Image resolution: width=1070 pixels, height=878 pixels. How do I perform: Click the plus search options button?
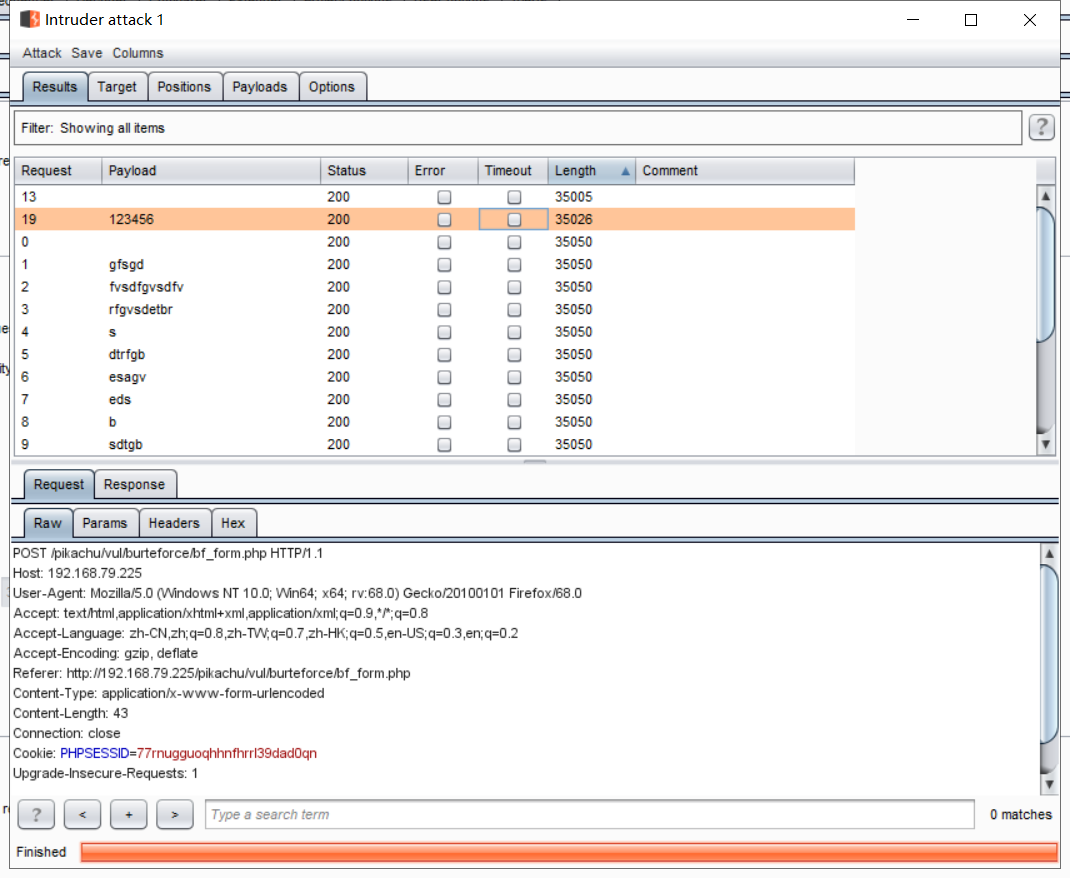coord(128,814)
